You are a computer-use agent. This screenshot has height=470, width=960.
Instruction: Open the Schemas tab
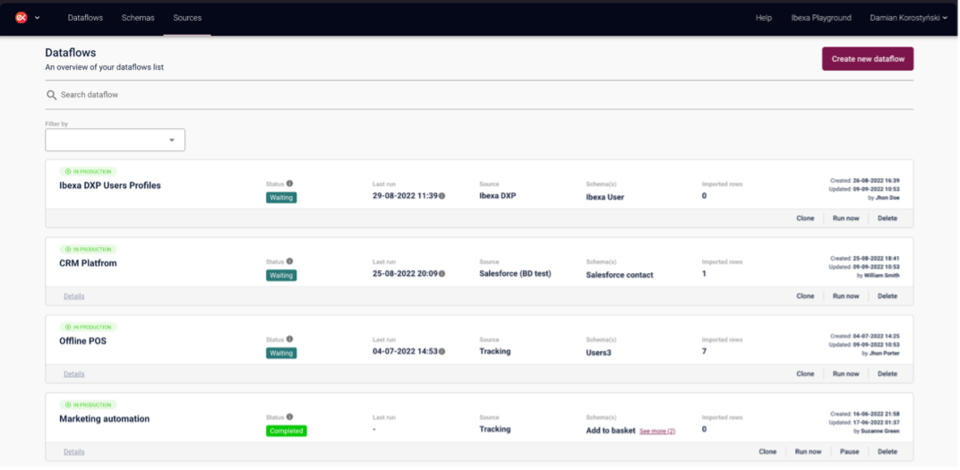click(x=138, y=18)
